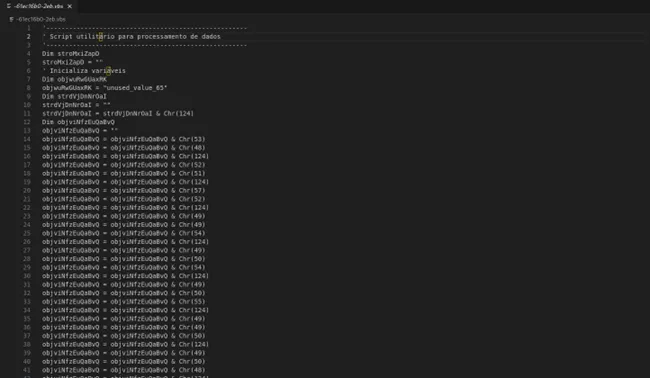Select the ~61ec16b0-2eb.vbs editor tab
This screenshot has height=378, width=650.
click(39, 6)
